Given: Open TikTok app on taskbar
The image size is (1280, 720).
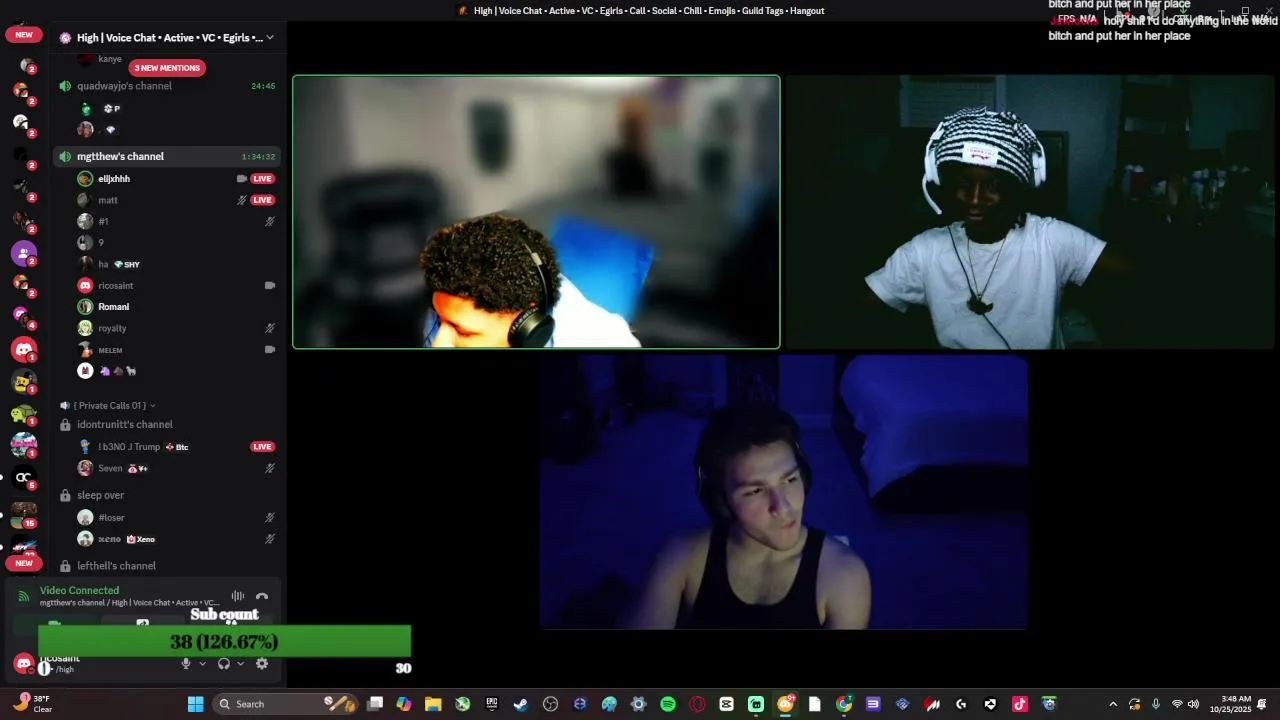Looking at the screenshot, I should [1020, 704].
